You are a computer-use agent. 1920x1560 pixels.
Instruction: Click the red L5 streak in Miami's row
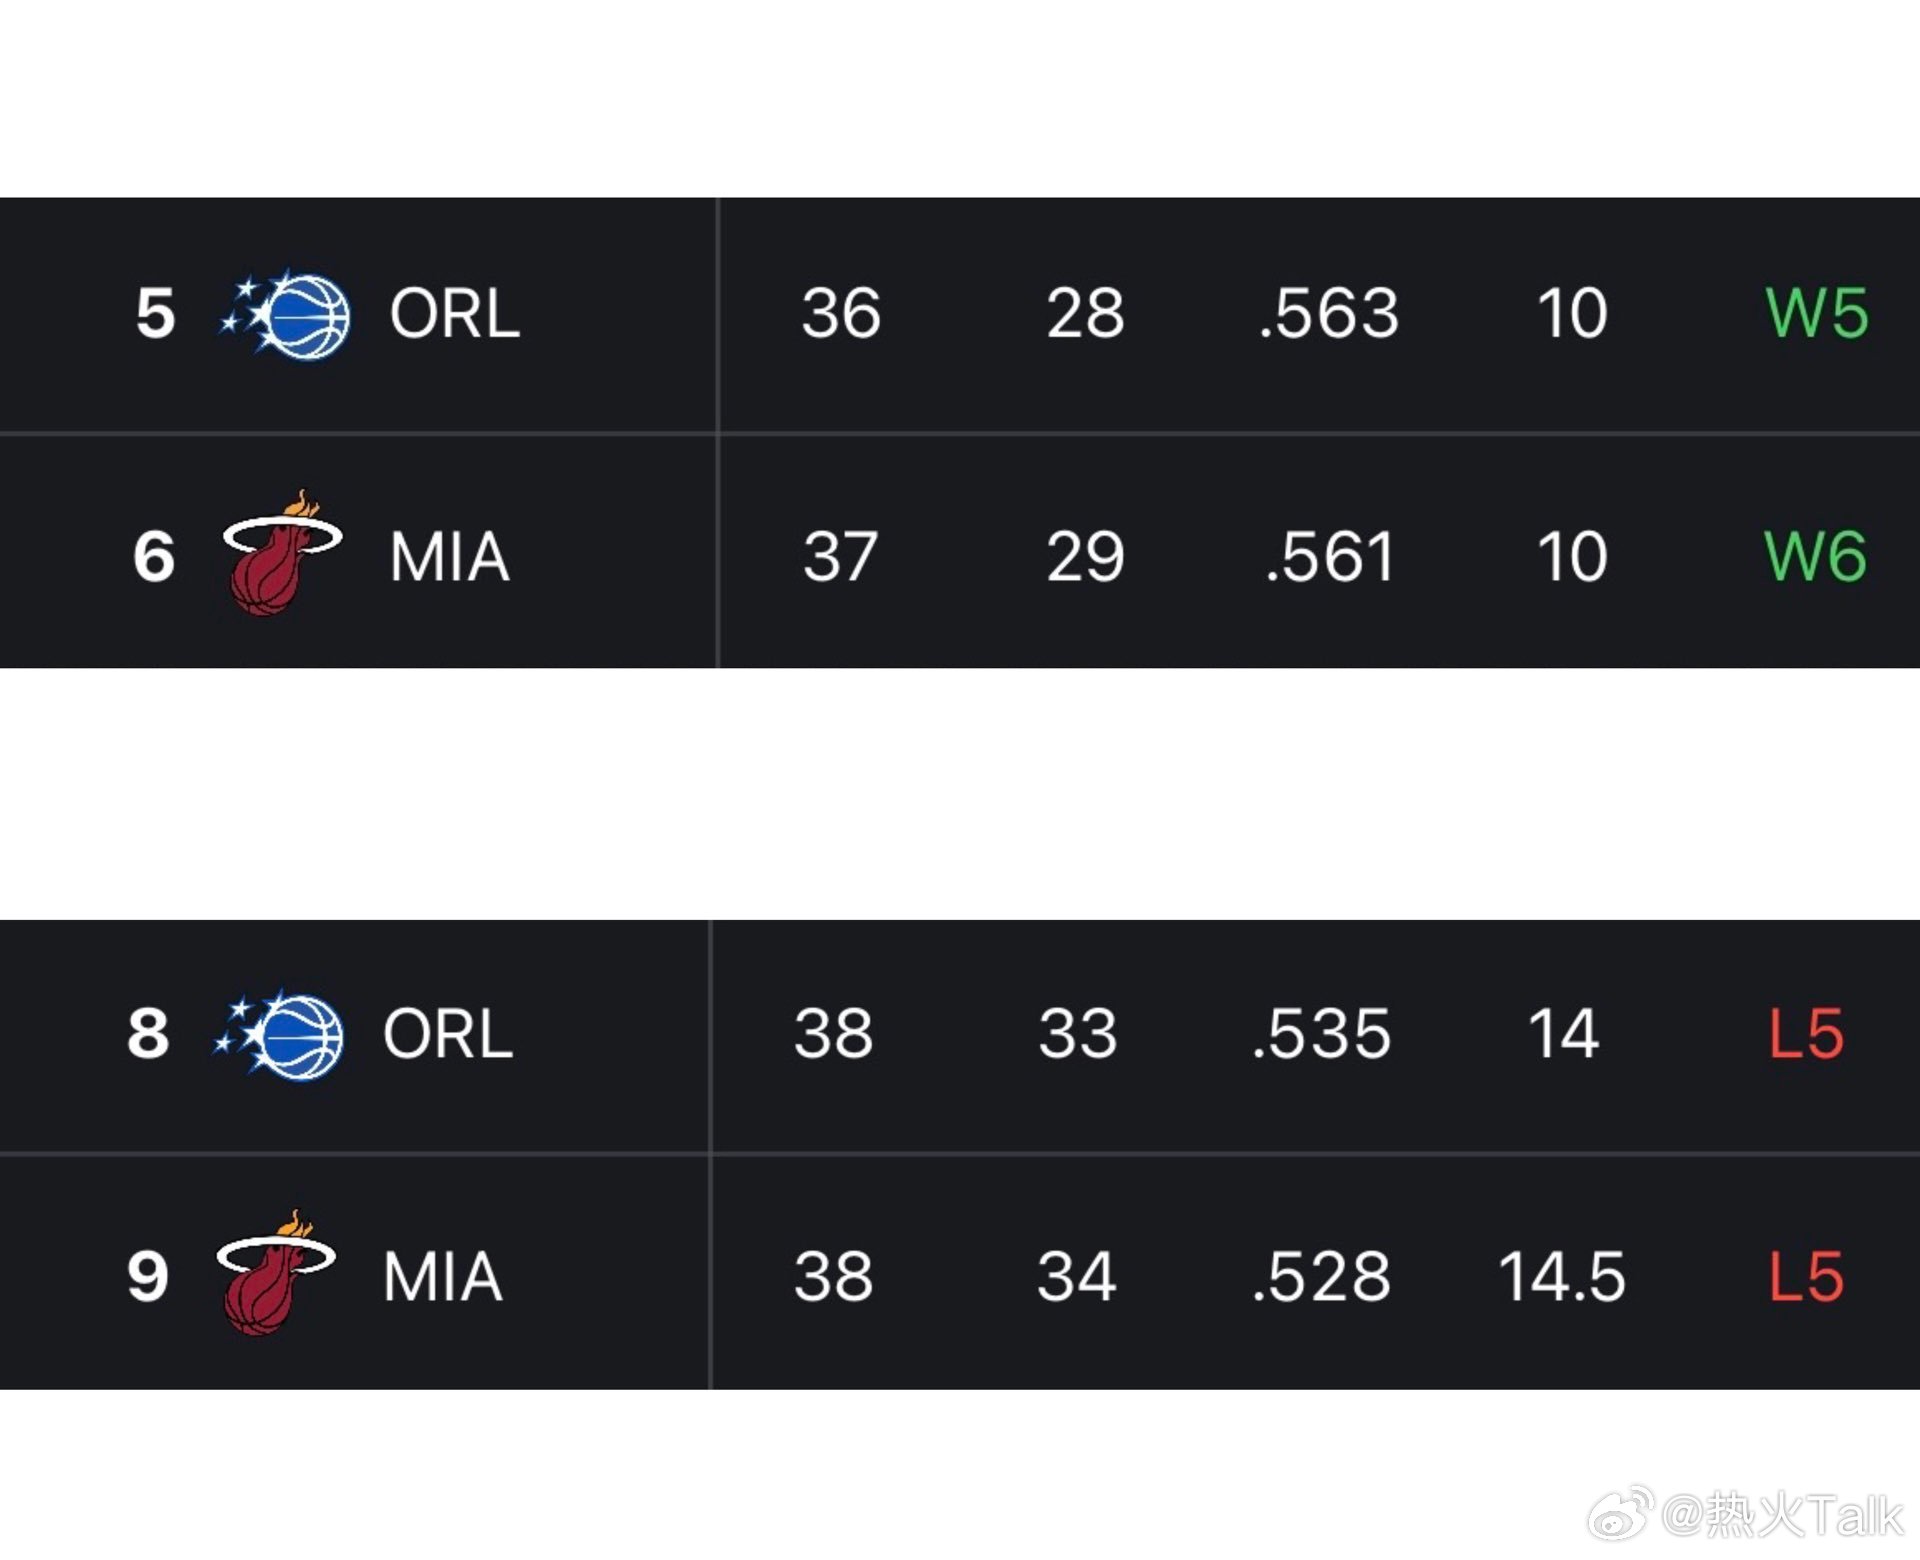tap(1806, 1277)
